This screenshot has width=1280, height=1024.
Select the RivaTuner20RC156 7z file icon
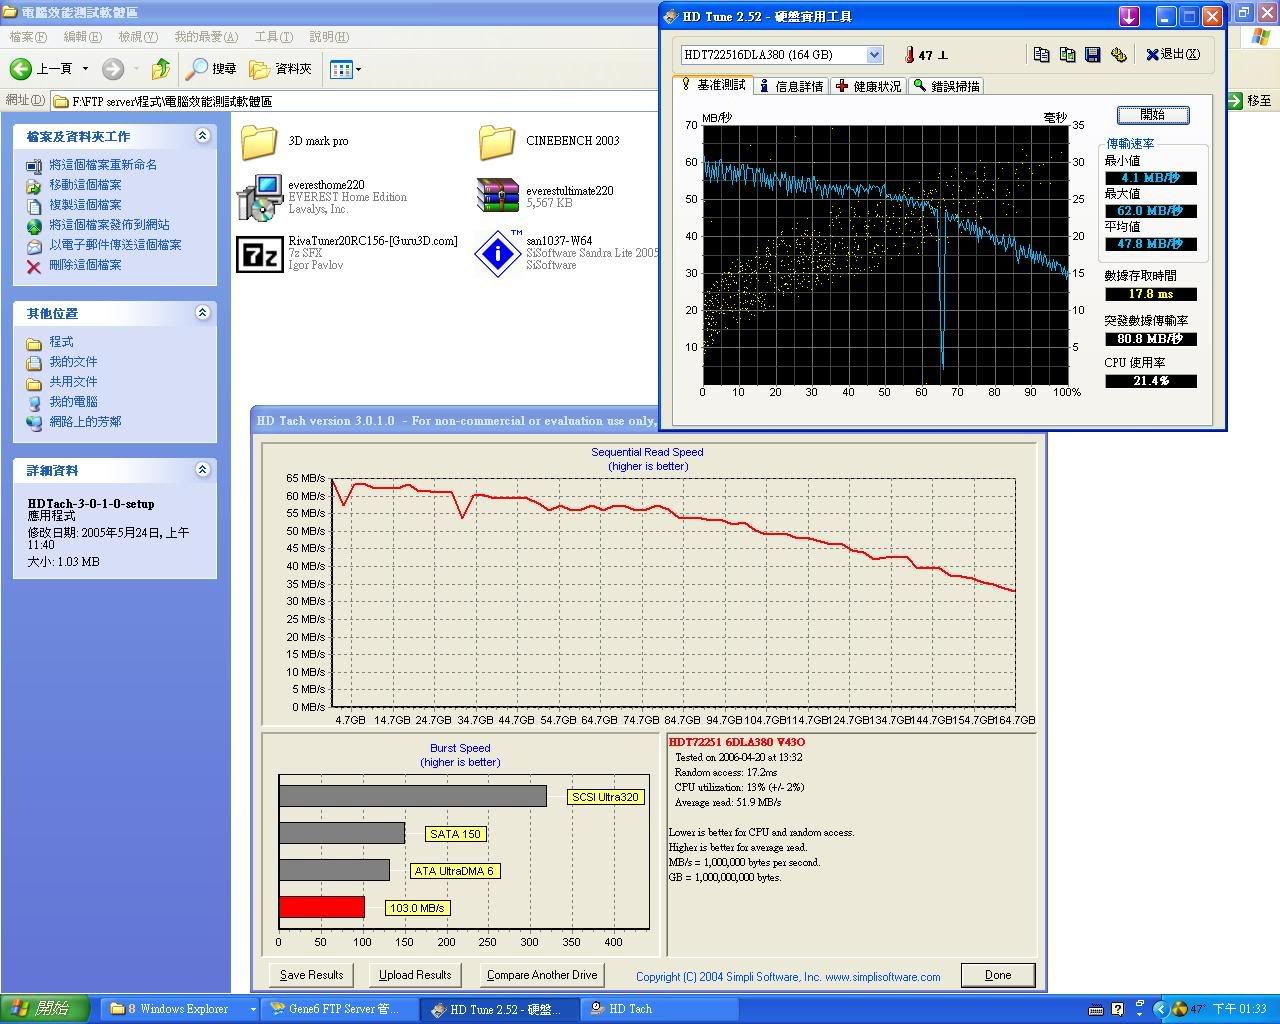[259, 254]
